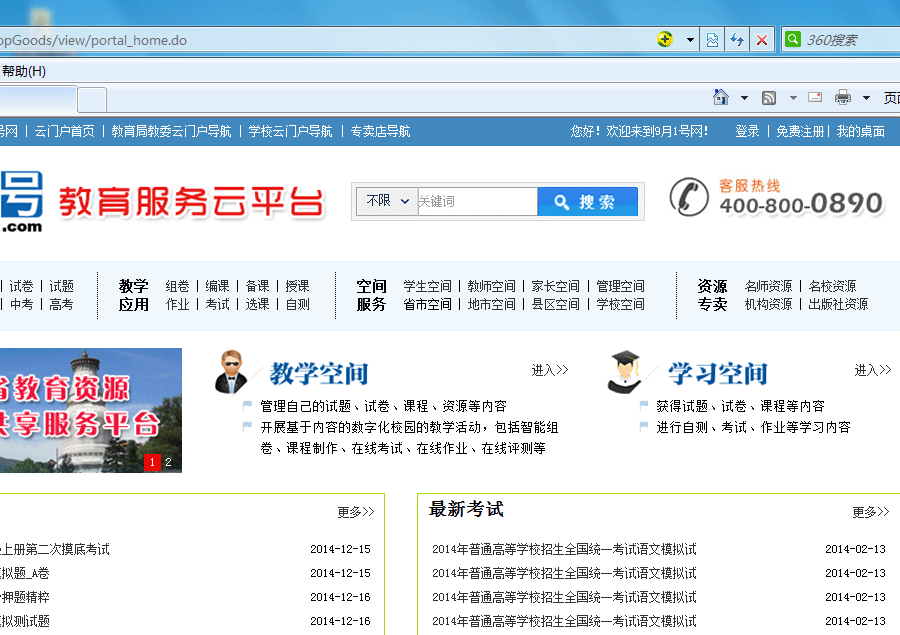Click the browser Home icon
This screenshot has height=635, width=900.
pyautogui.click(x=721, y=97)
